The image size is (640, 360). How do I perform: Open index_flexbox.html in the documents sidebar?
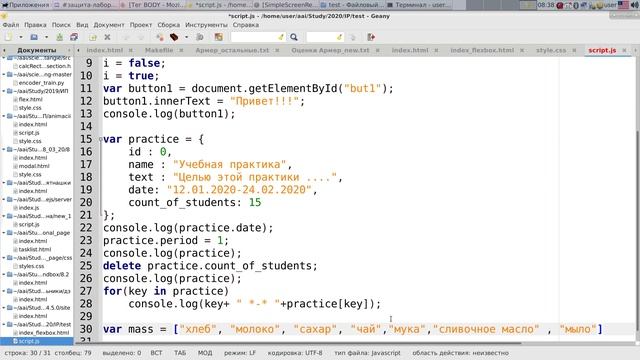(x=44, y=332)
